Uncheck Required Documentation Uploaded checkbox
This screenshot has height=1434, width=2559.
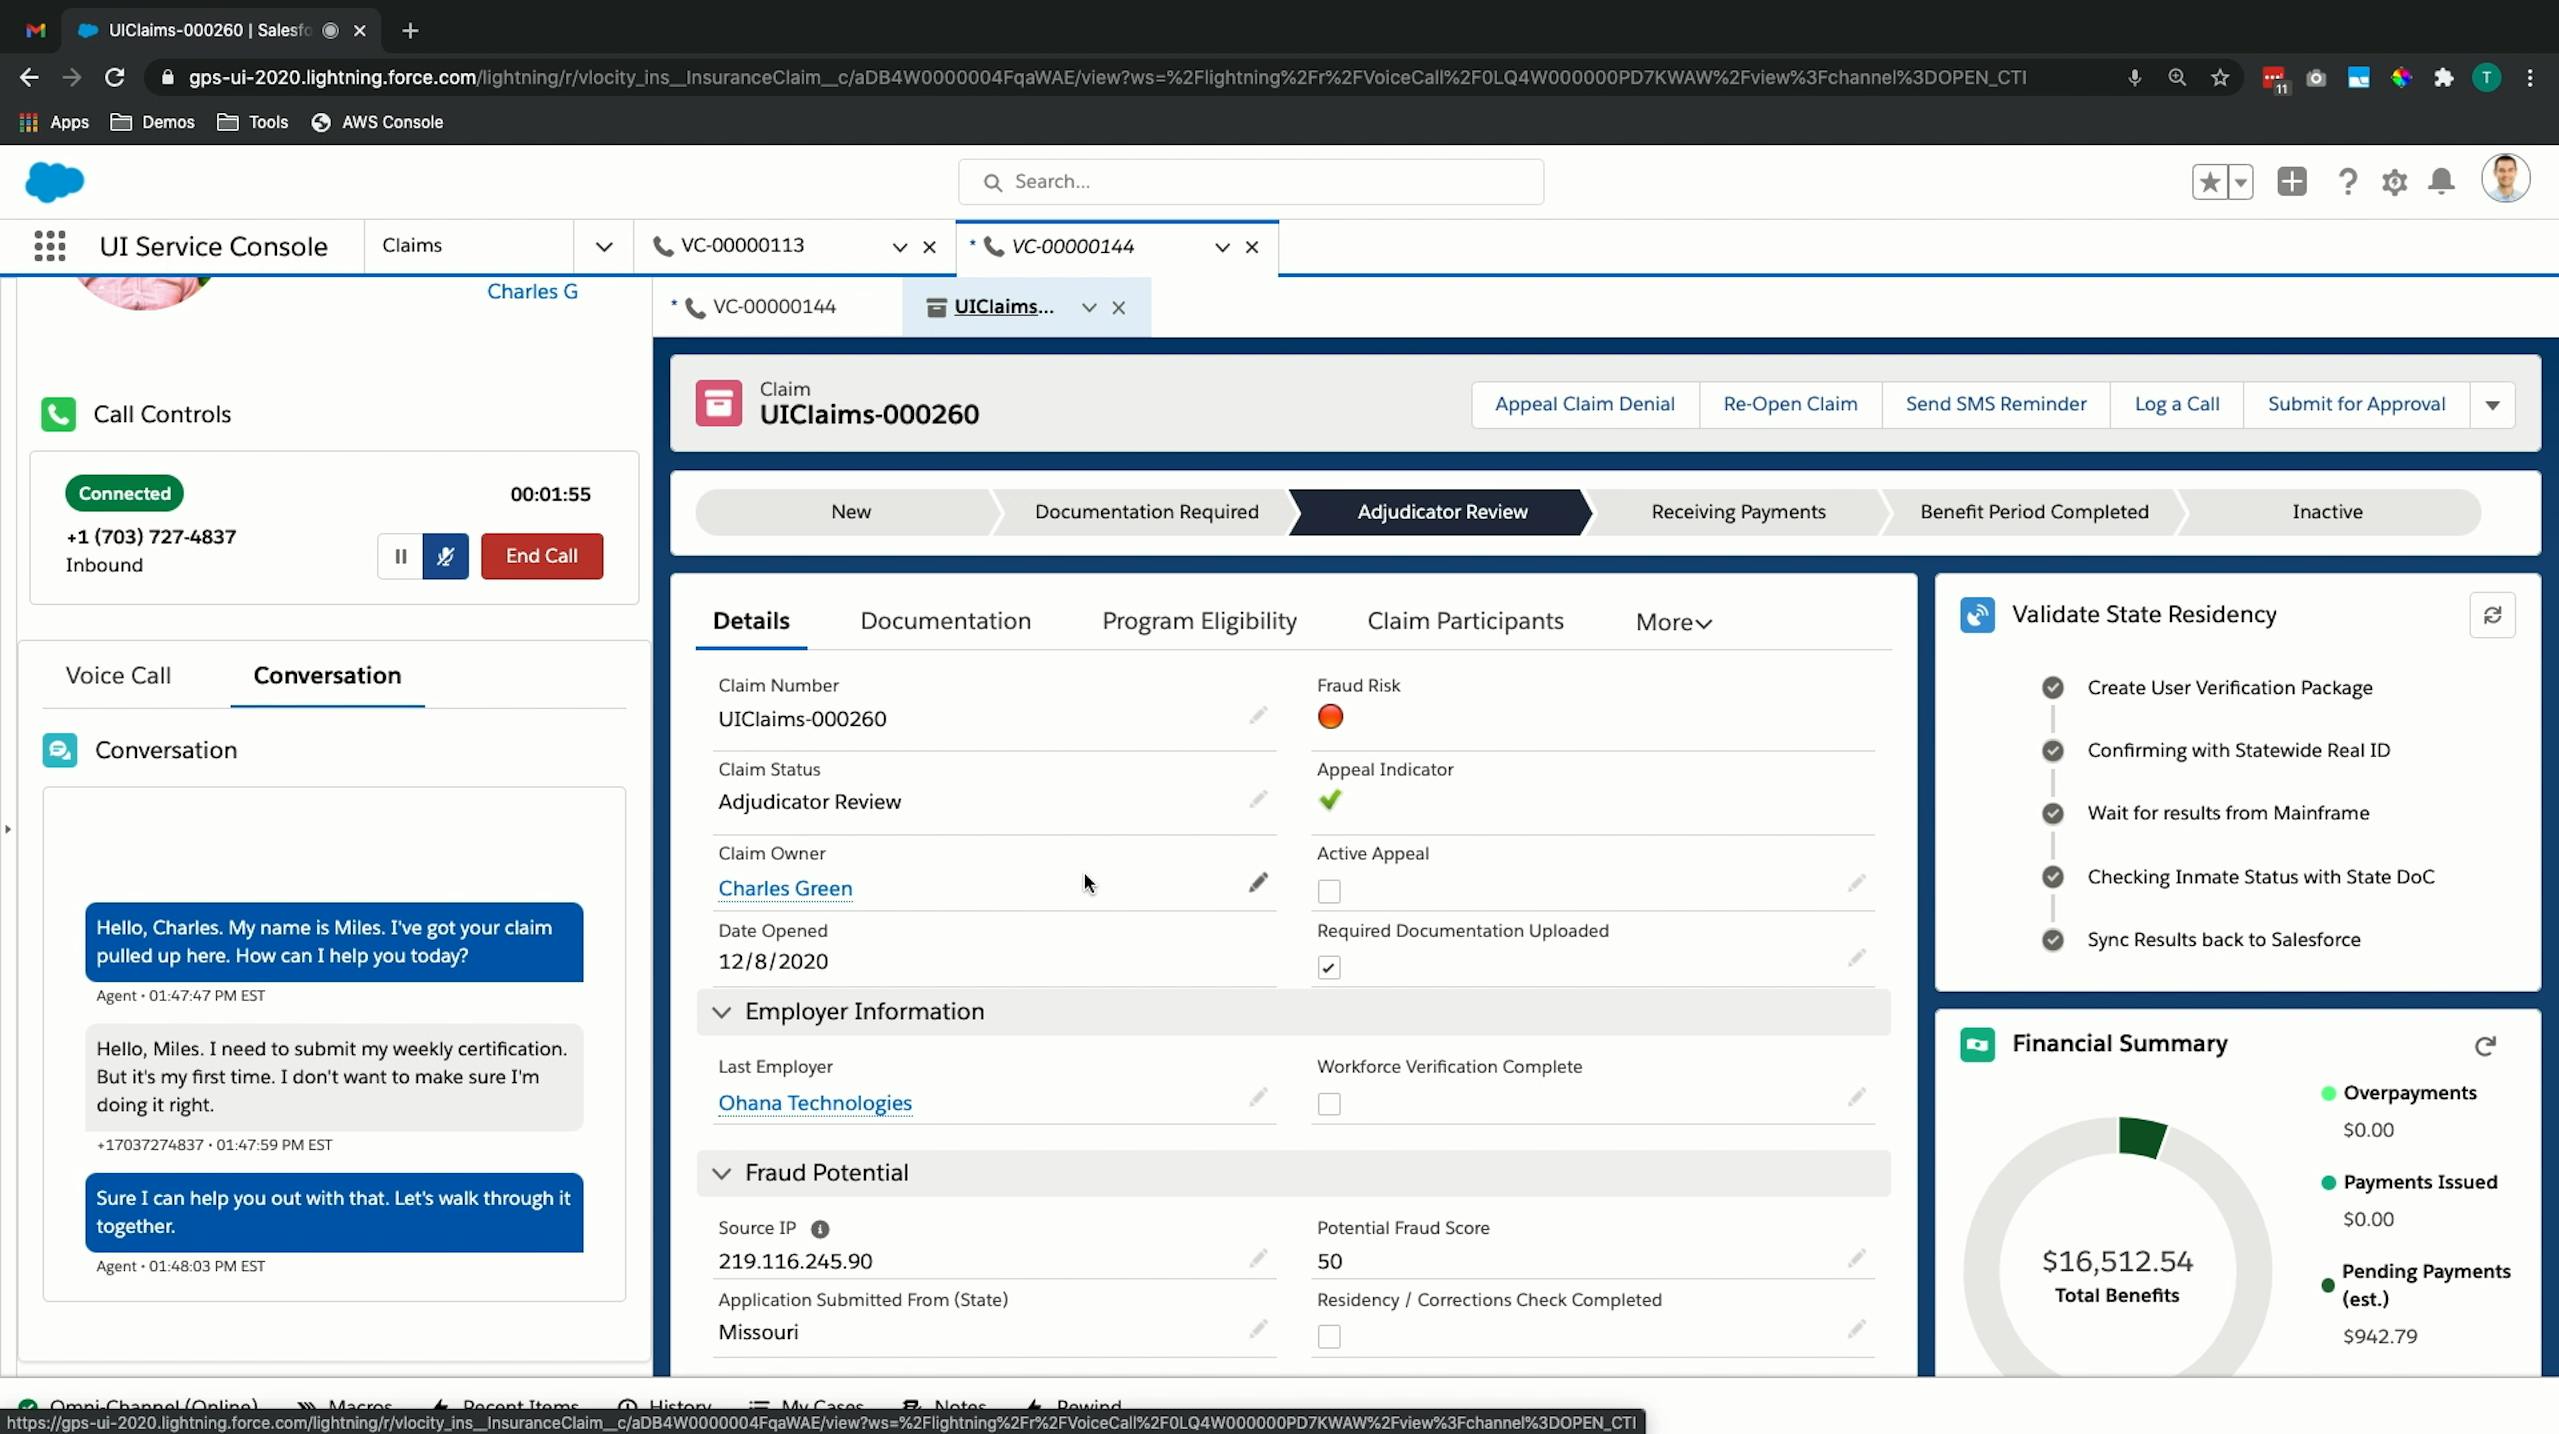[x=1329, y=967]
